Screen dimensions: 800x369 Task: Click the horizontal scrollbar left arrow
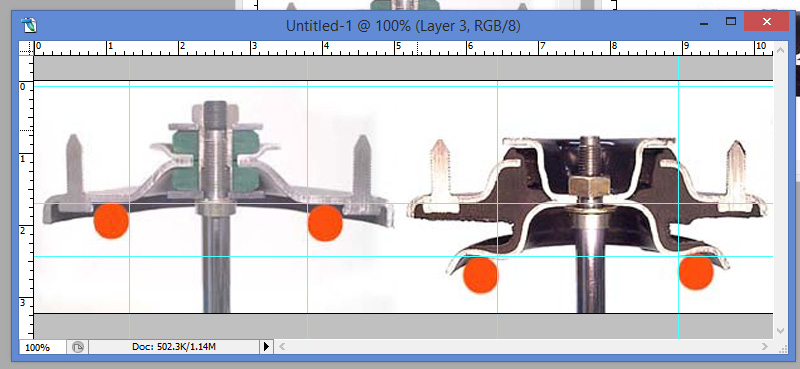point(282,347)
